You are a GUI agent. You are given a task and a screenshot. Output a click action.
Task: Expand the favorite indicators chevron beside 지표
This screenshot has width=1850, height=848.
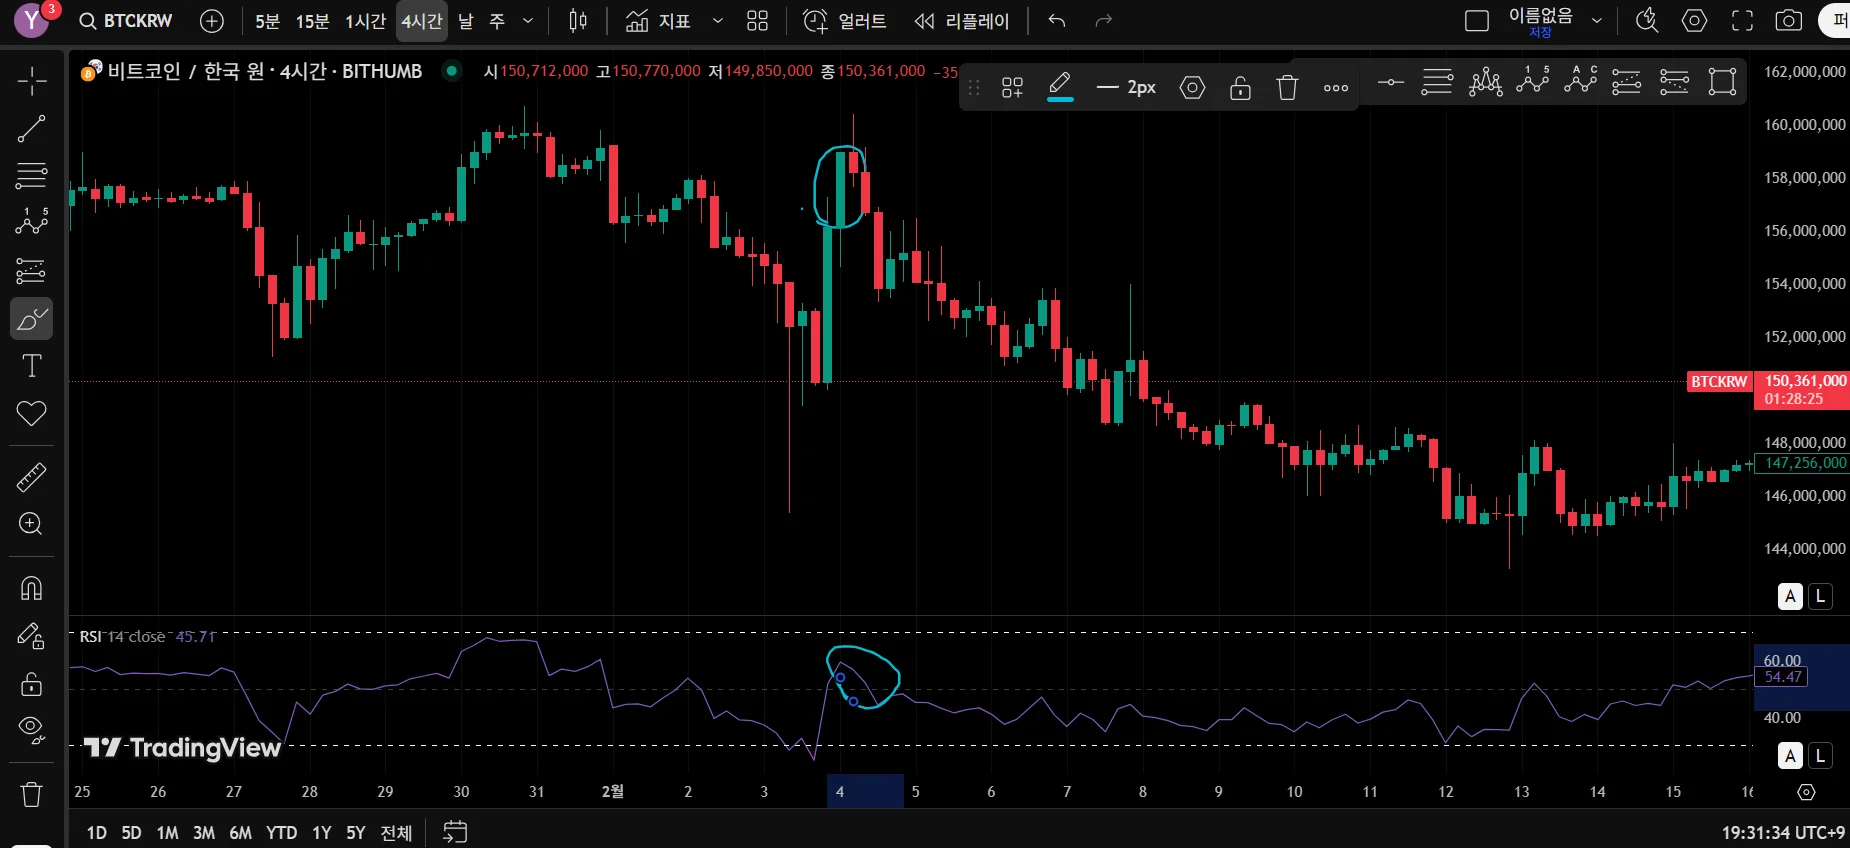[x=717, y=21]
